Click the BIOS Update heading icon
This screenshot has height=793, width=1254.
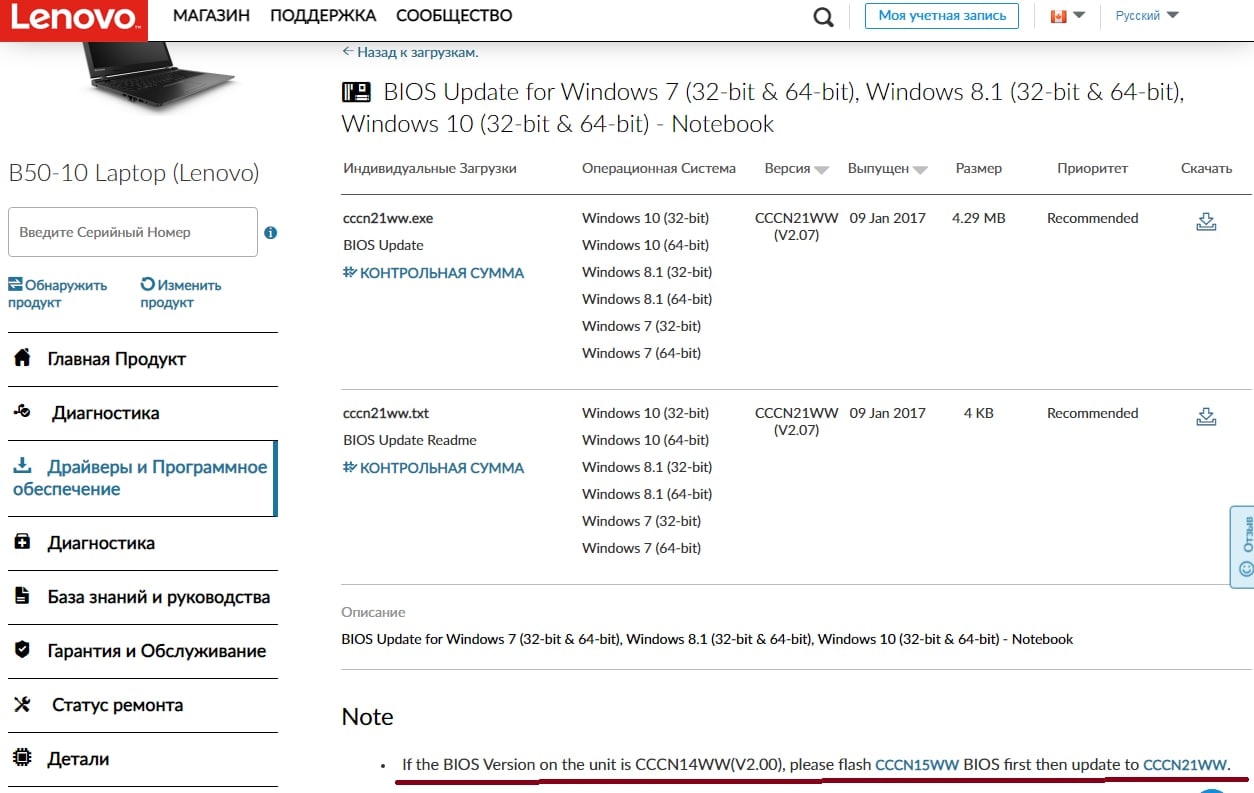click(356, 93)
